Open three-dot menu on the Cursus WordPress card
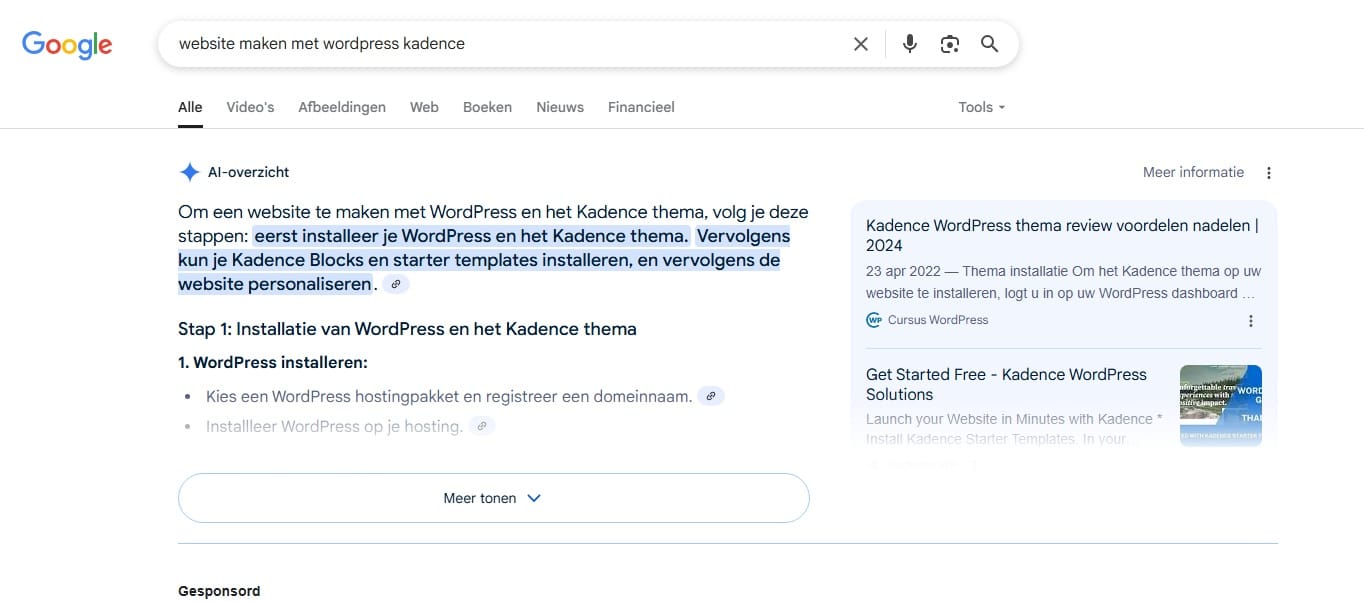Image resolution: width=1364 pixels, height=602 pixels. tap(1250, 321)
